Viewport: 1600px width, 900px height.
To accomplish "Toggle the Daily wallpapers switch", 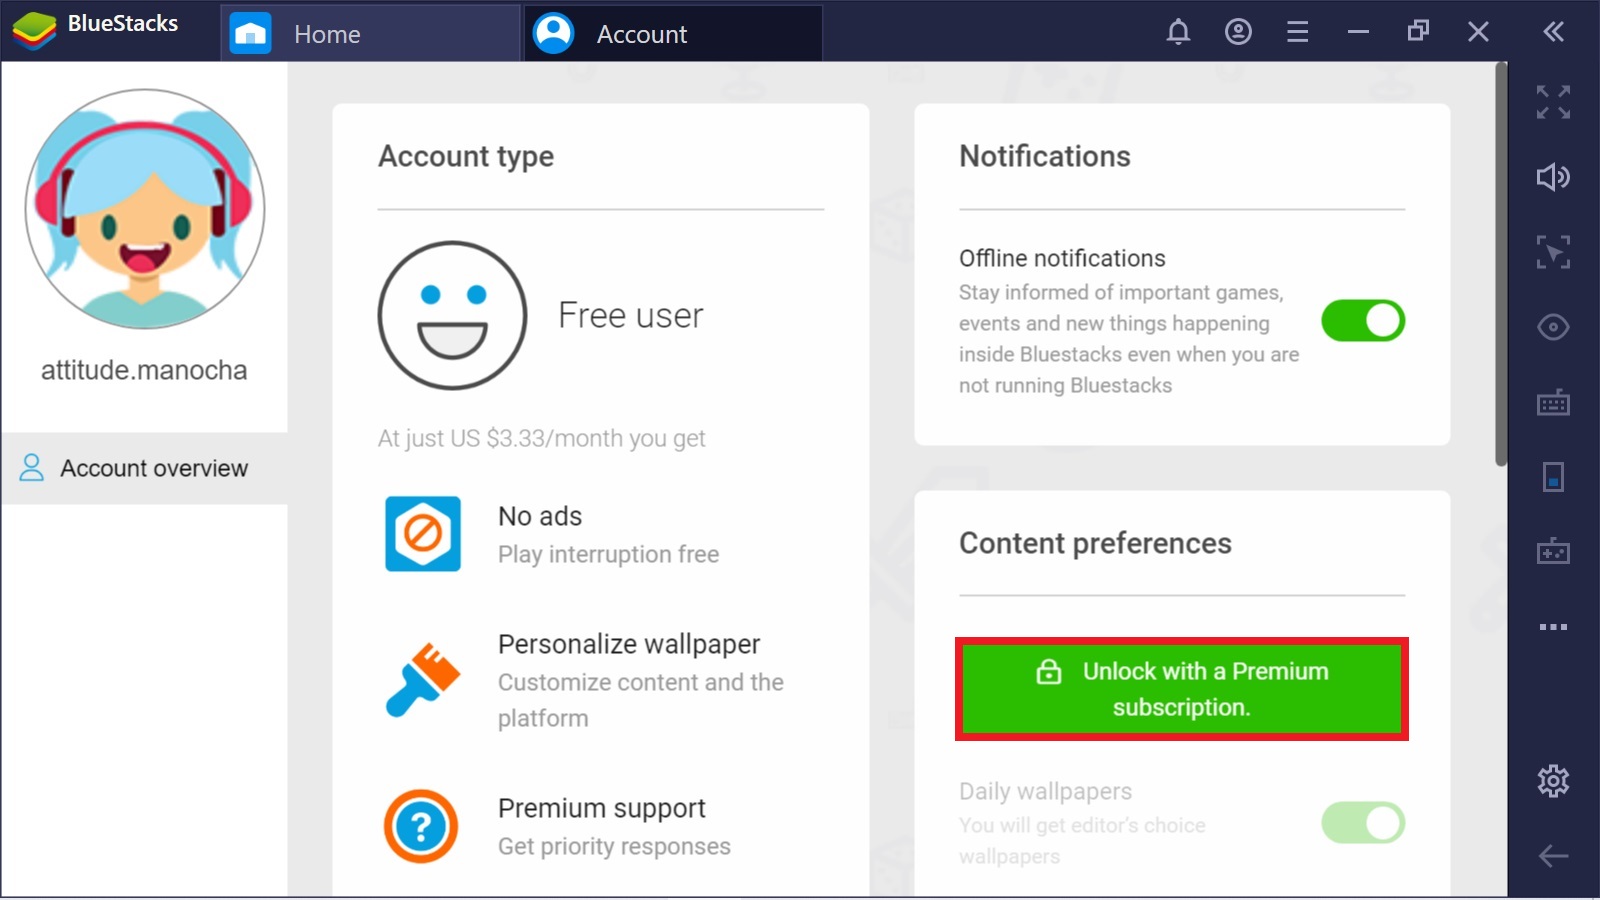I will pyautogui.click(x=1363, y=823).
